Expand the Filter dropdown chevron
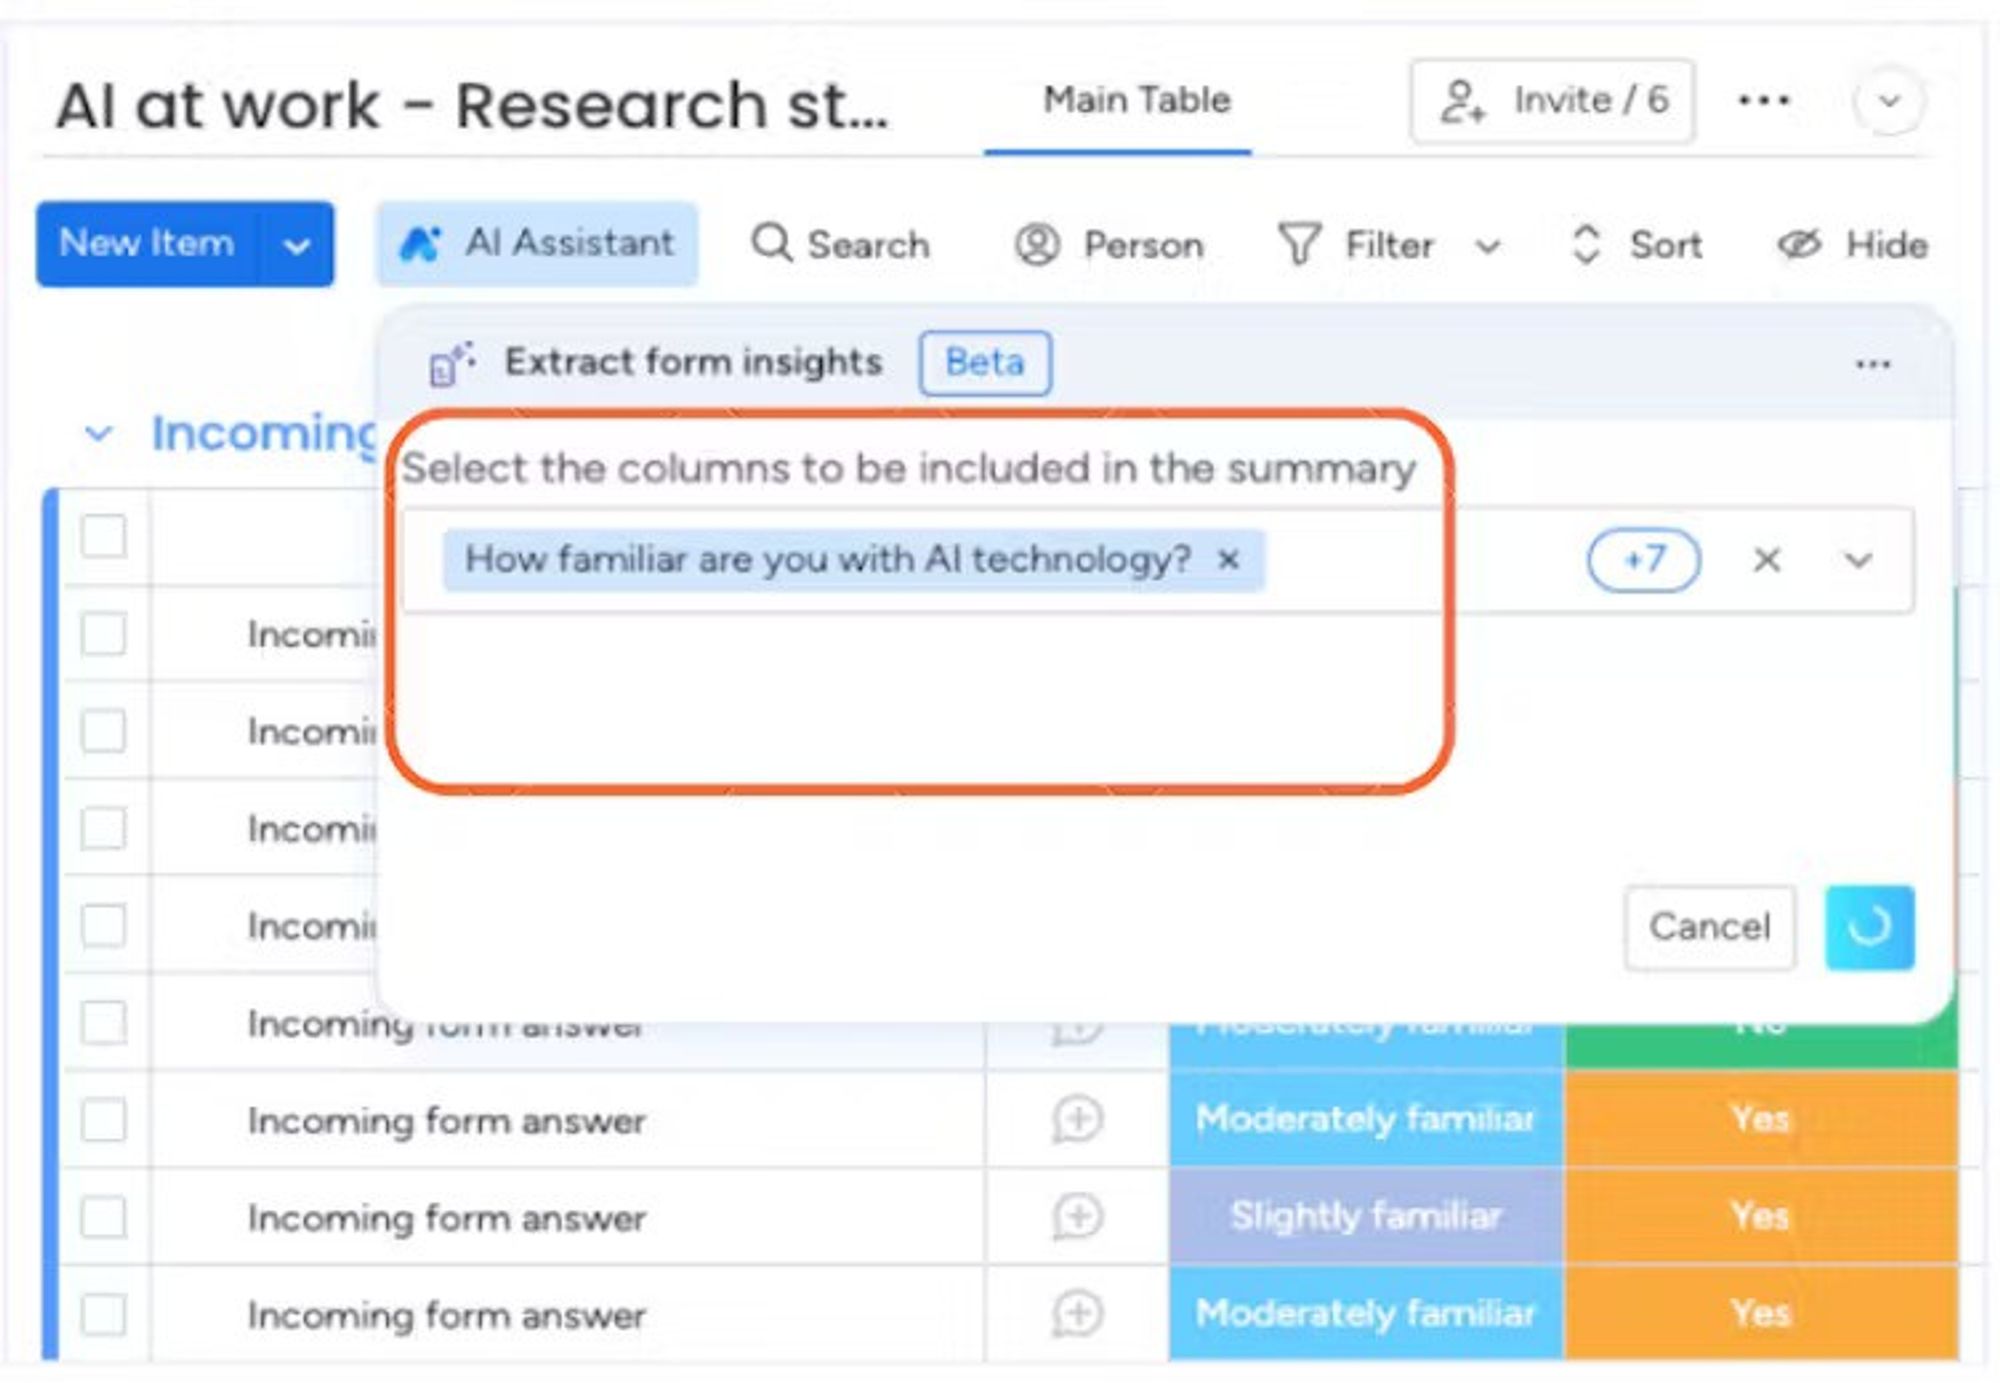2000x1383 pixels. [1488, 246]
